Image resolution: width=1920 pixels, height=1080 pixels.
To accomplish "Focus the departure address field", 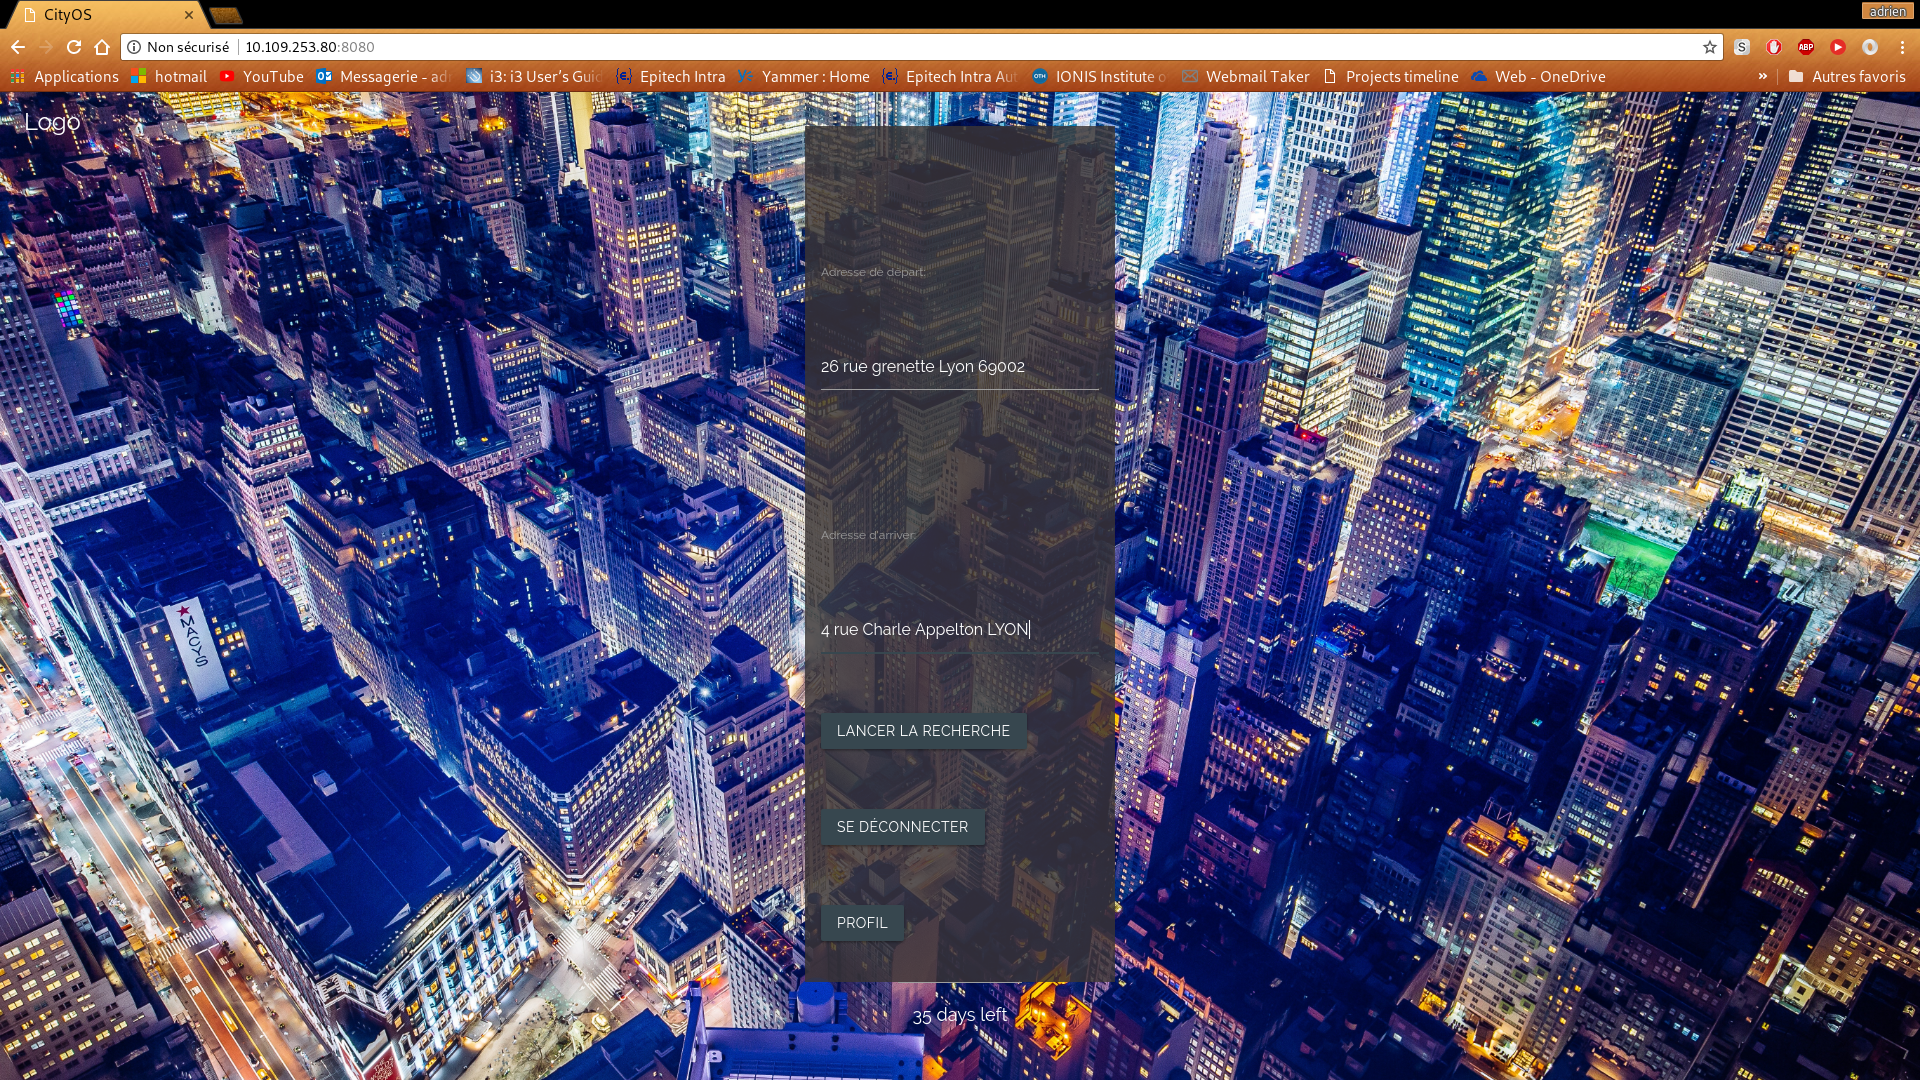I will (958, 367).
